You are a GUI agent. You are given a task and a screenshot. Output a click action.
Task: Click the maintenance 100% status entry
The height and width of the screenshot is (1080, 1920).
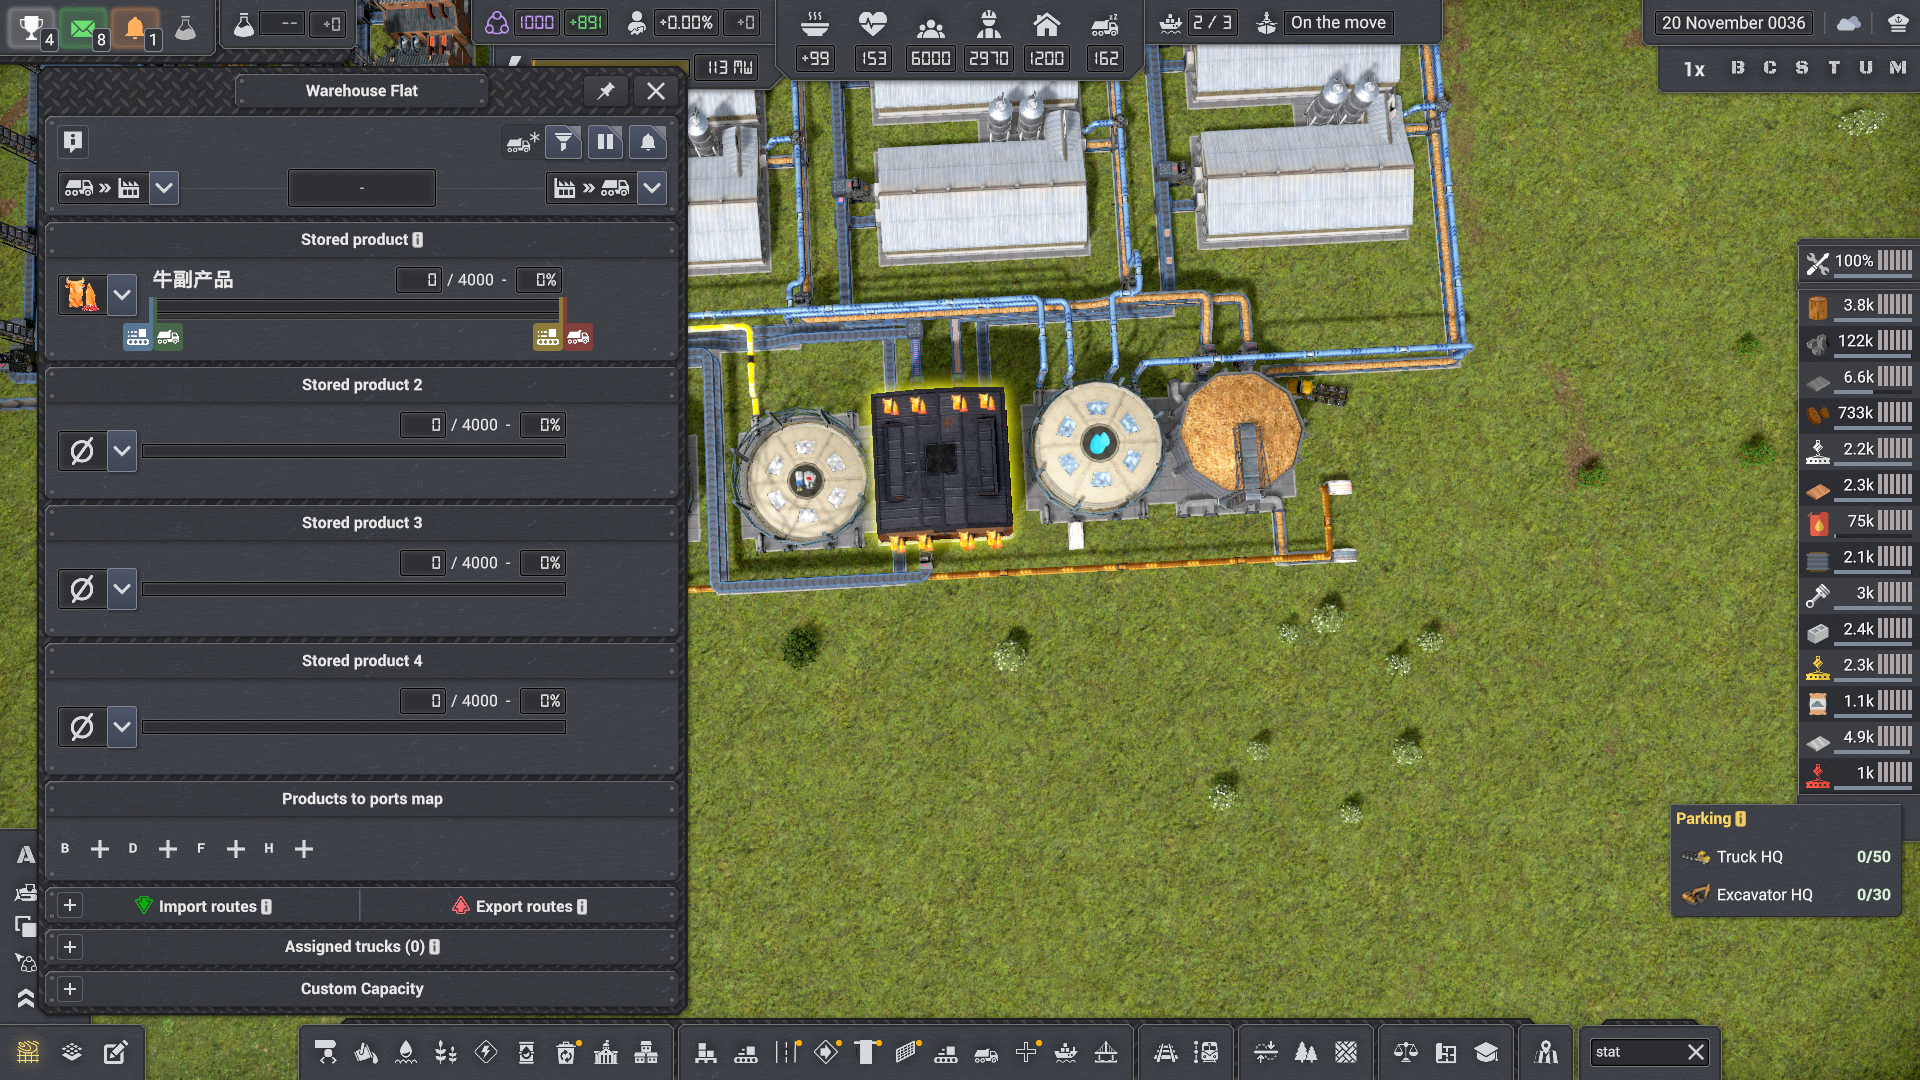pos(1860,262)
